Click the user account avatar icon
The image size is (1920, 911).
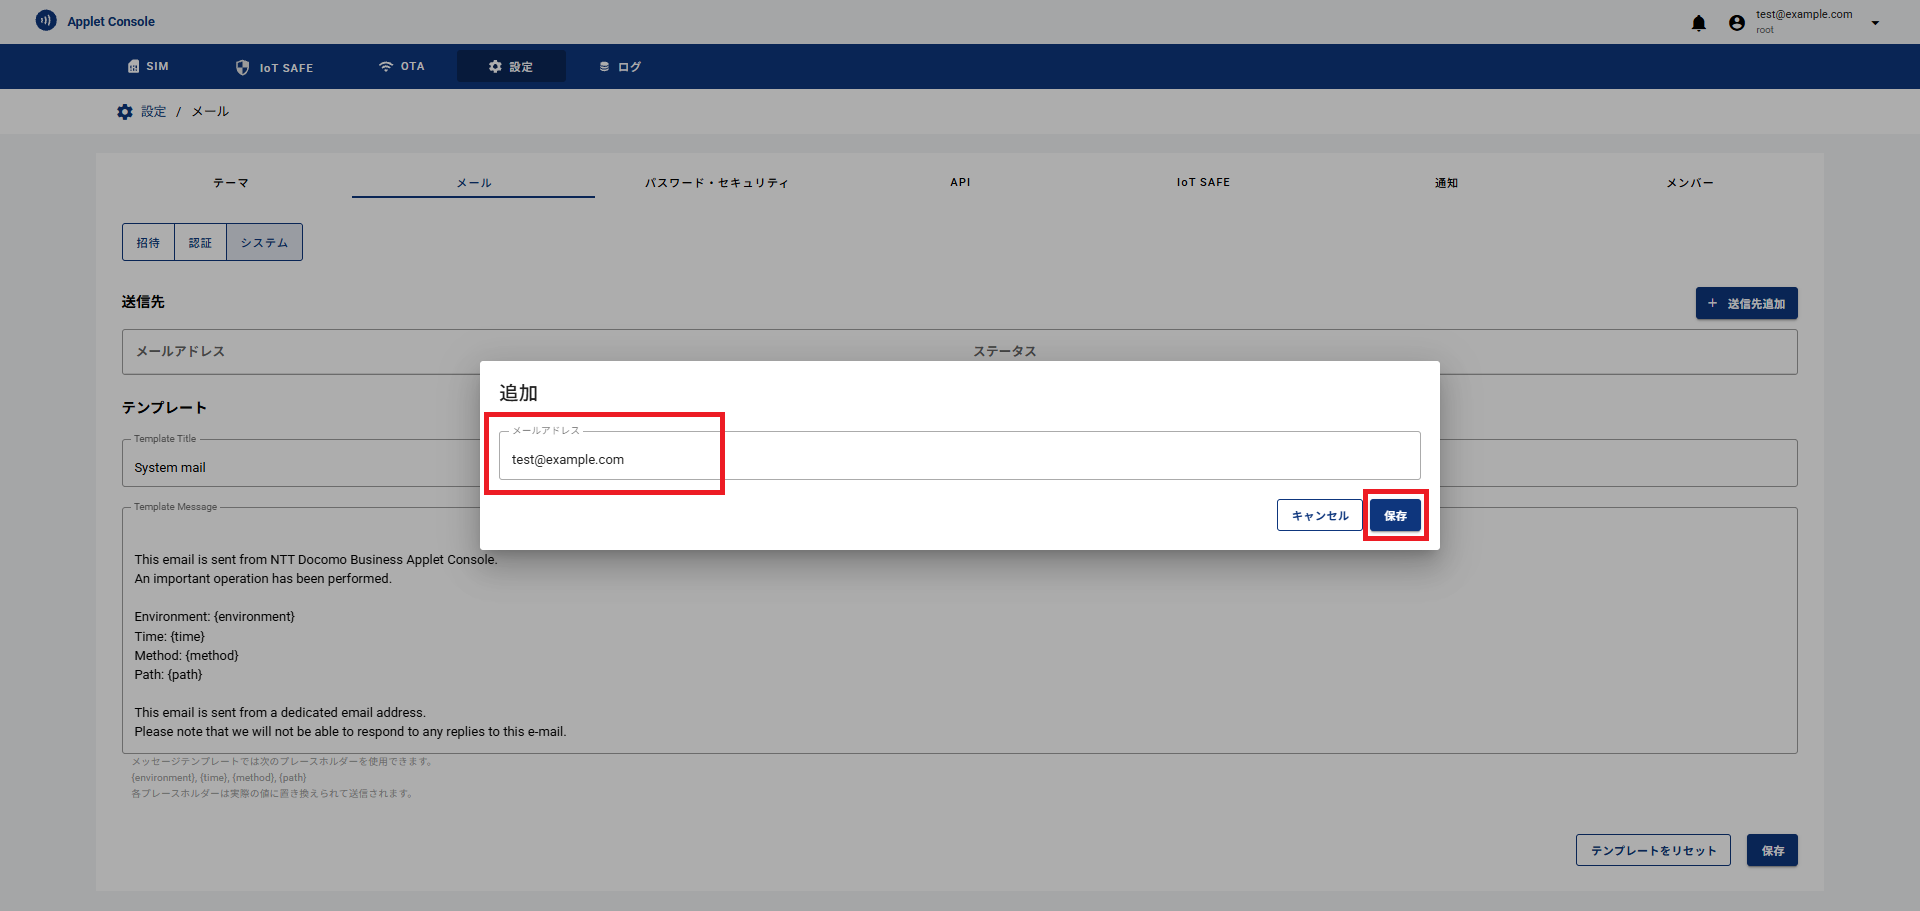tap(1737, 23)
